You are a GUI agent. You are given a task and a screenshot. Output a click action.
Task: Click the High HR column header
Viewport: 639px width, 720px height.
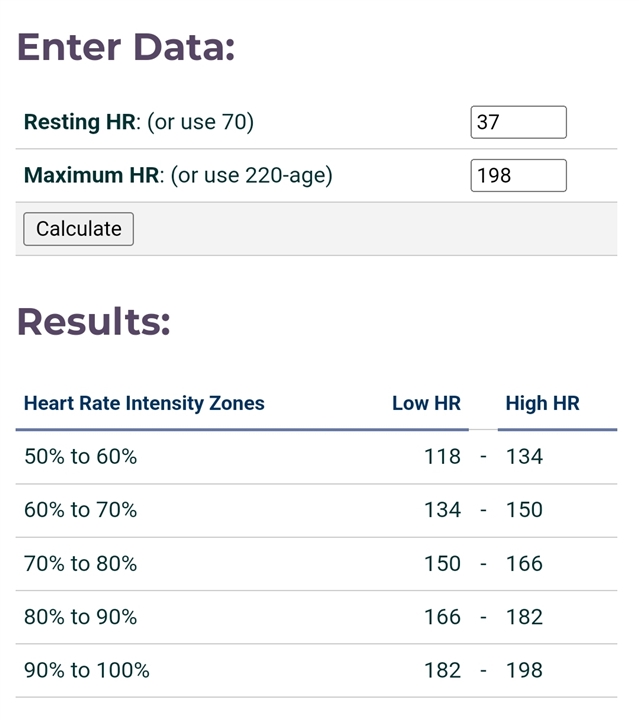coord(543,403)
